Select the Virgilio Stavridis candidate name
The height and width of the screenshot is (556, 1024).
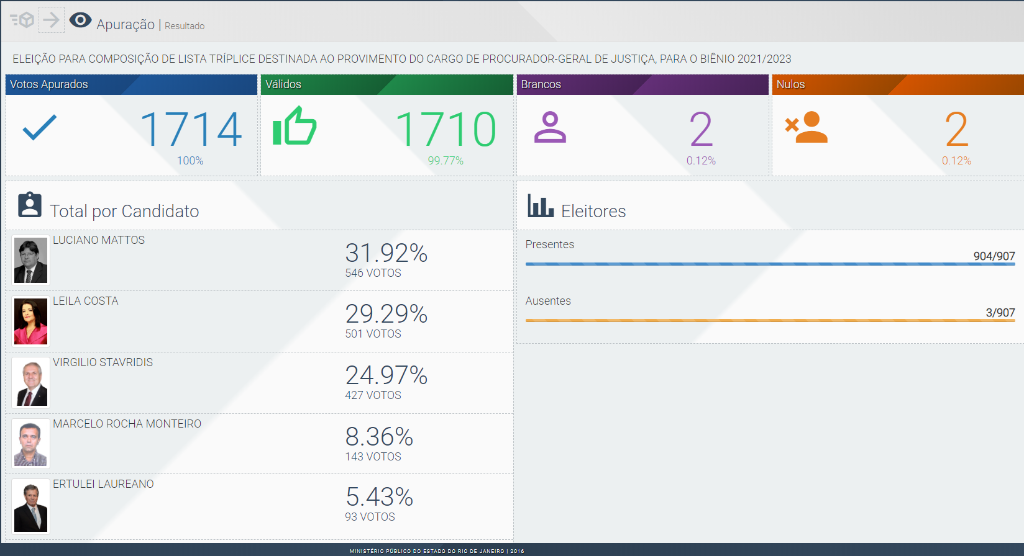(x=103, y=362)
